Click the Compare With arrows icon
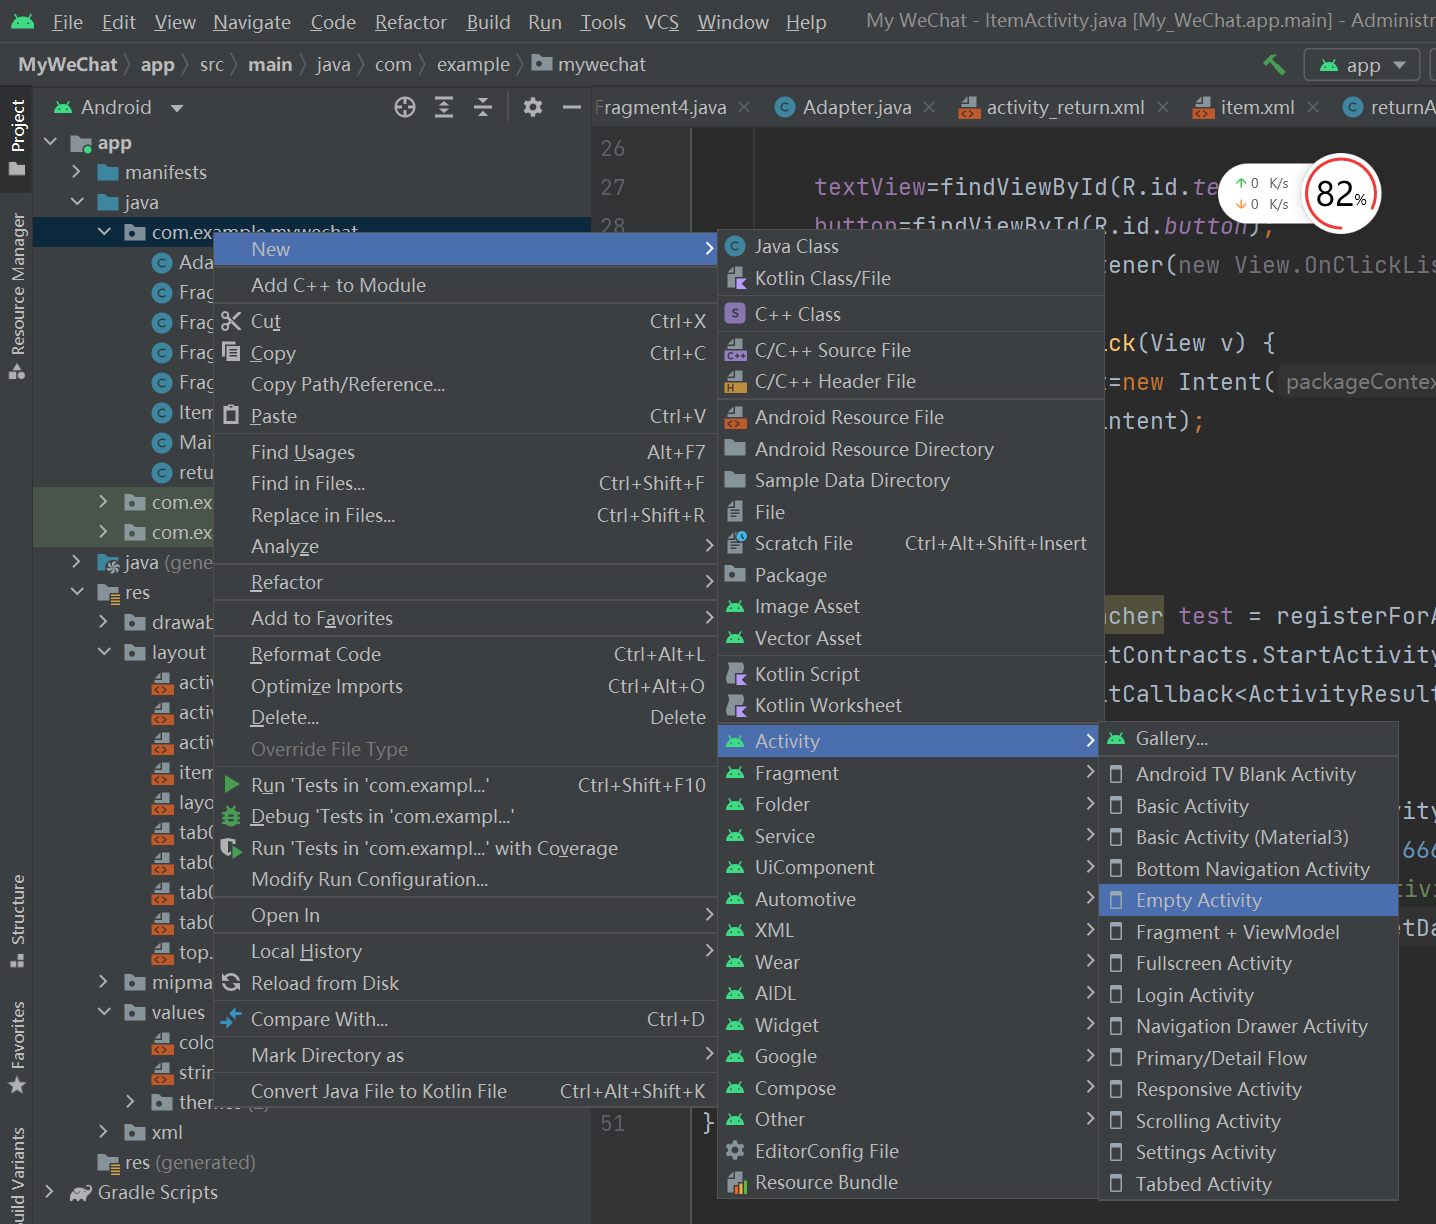The height and width of the screenshot is (1224, 1436). (231, 1019)
